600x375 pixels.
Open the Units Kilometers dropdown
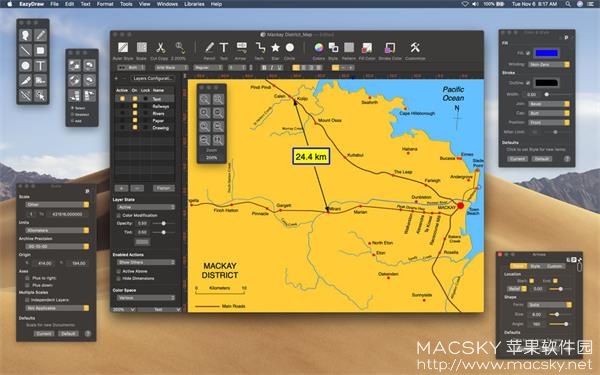[x=57, y=230]
